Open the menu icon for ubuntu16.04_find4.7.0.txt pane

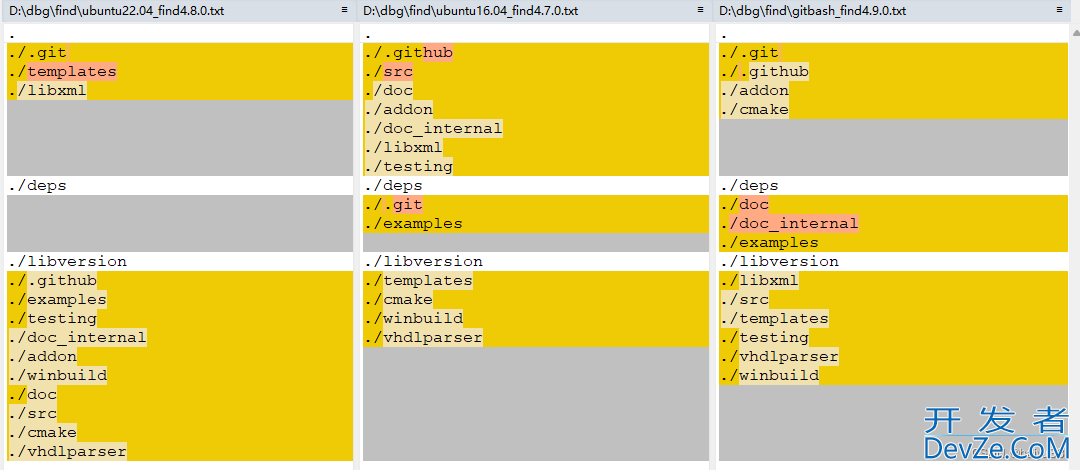[x=700, y=10]
